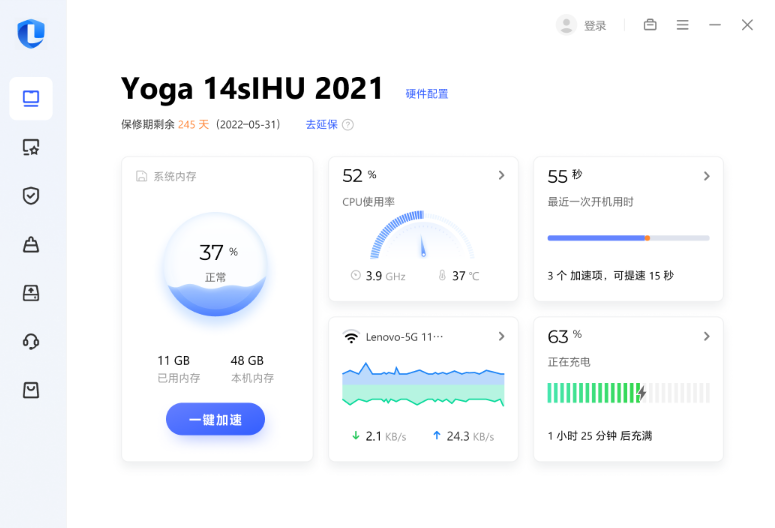Click the network traffic graph
The width and height of the screenshot is (775, 528).
pos(423,385)
